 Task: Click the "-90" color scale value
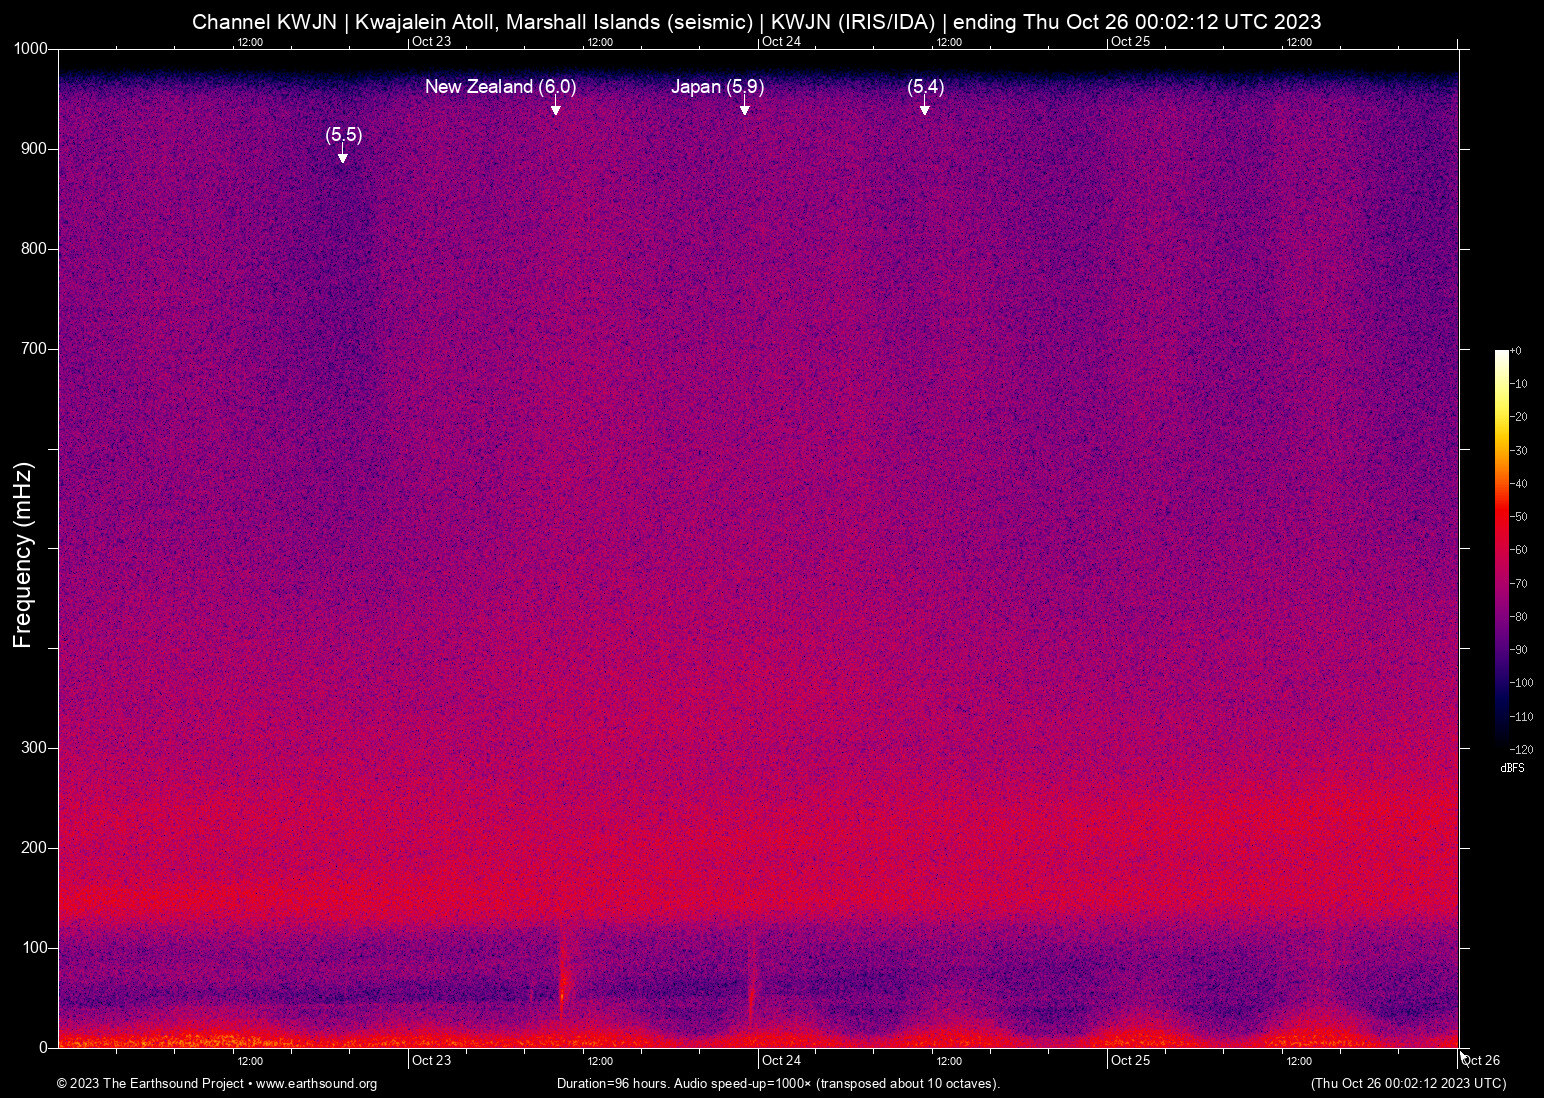(x=1519, y=650)
